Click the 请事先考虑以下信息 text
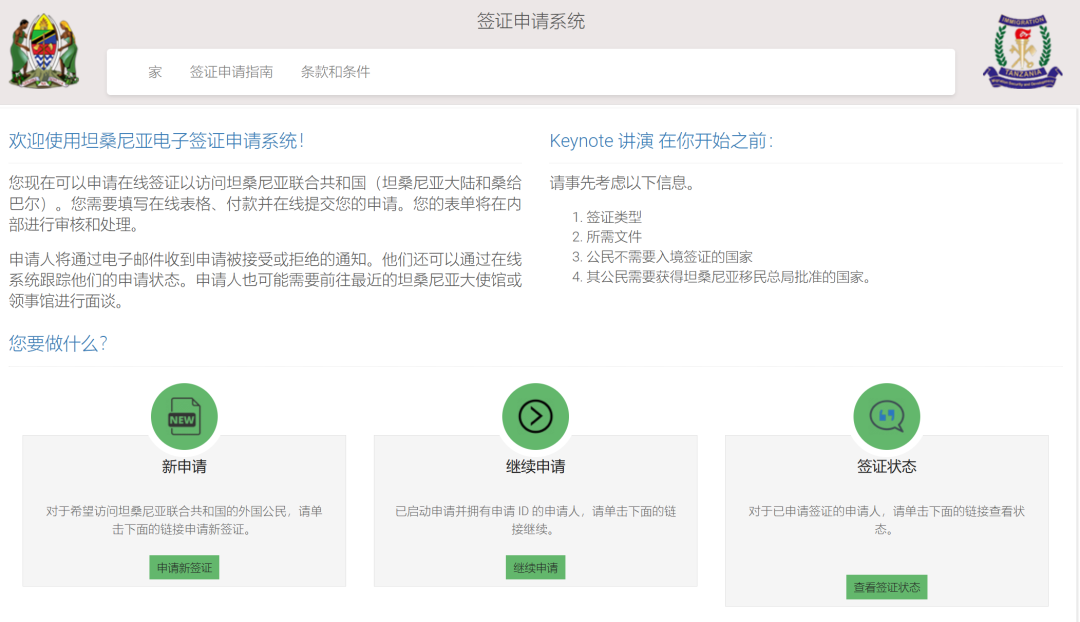Screen dimensions: 1080x622 pos(625,183)
